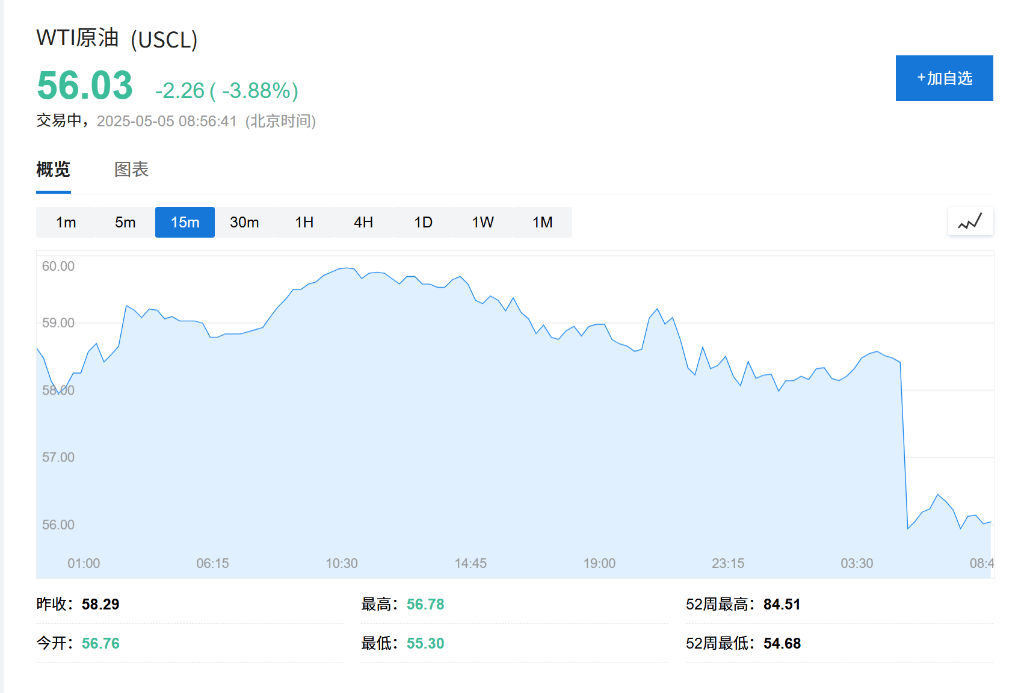Select the 1M monthly interval
This screenshot has width=1024, height=693.
542,222
